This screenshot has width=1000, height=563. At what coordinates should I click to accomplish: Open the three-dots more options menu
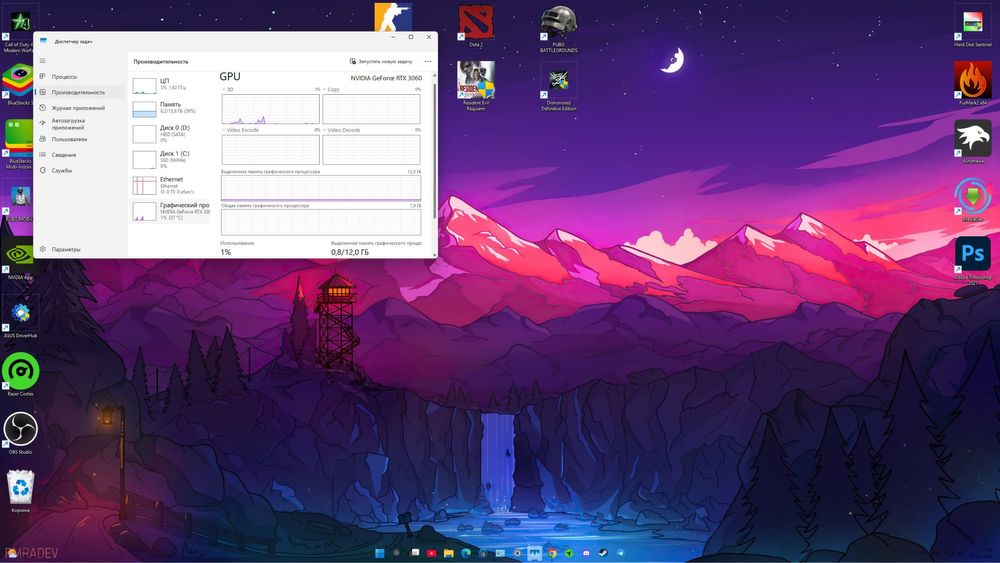tap(427, 61)
